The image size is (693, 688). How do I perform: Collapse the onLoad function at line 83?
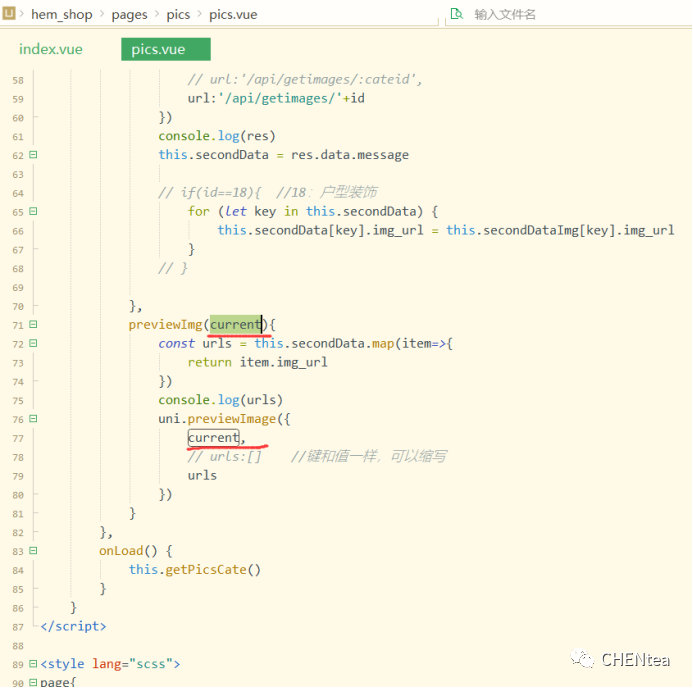[x=33, y=551]
